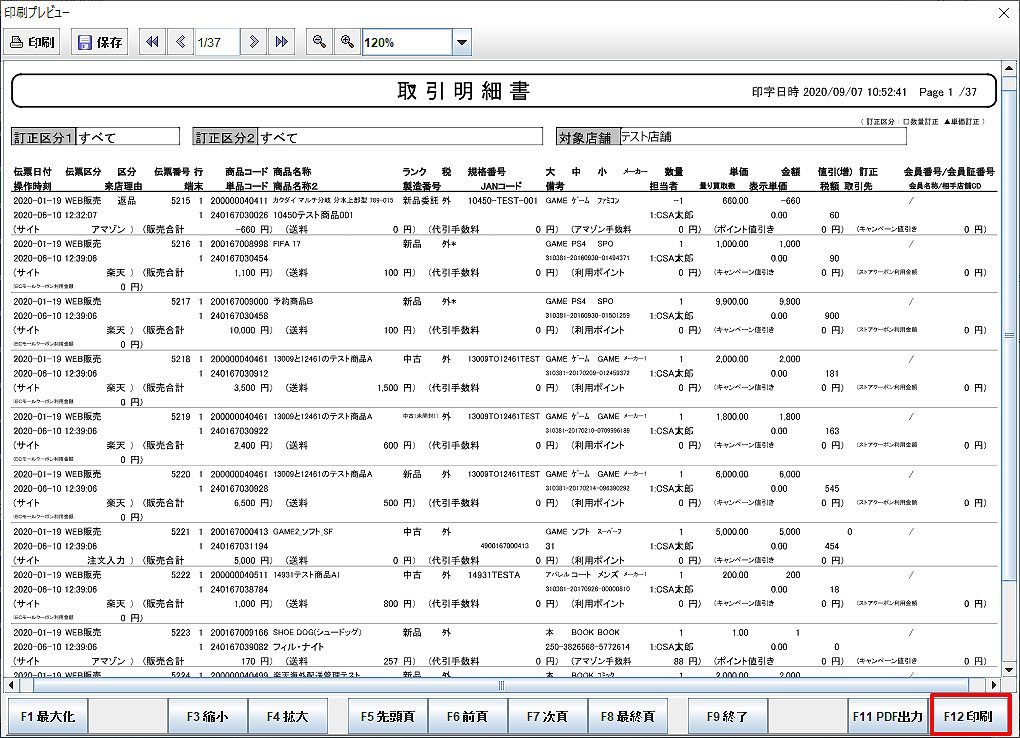1020x738 pixels.
Task: Save the report with 保存 button
Action: point(100,42)
